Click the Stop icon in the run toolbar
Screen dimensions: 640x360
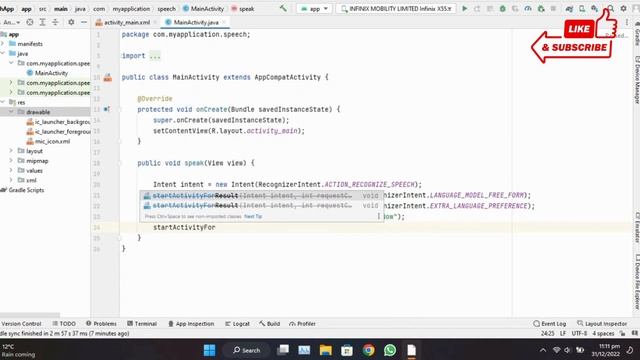tap(553, 8)
